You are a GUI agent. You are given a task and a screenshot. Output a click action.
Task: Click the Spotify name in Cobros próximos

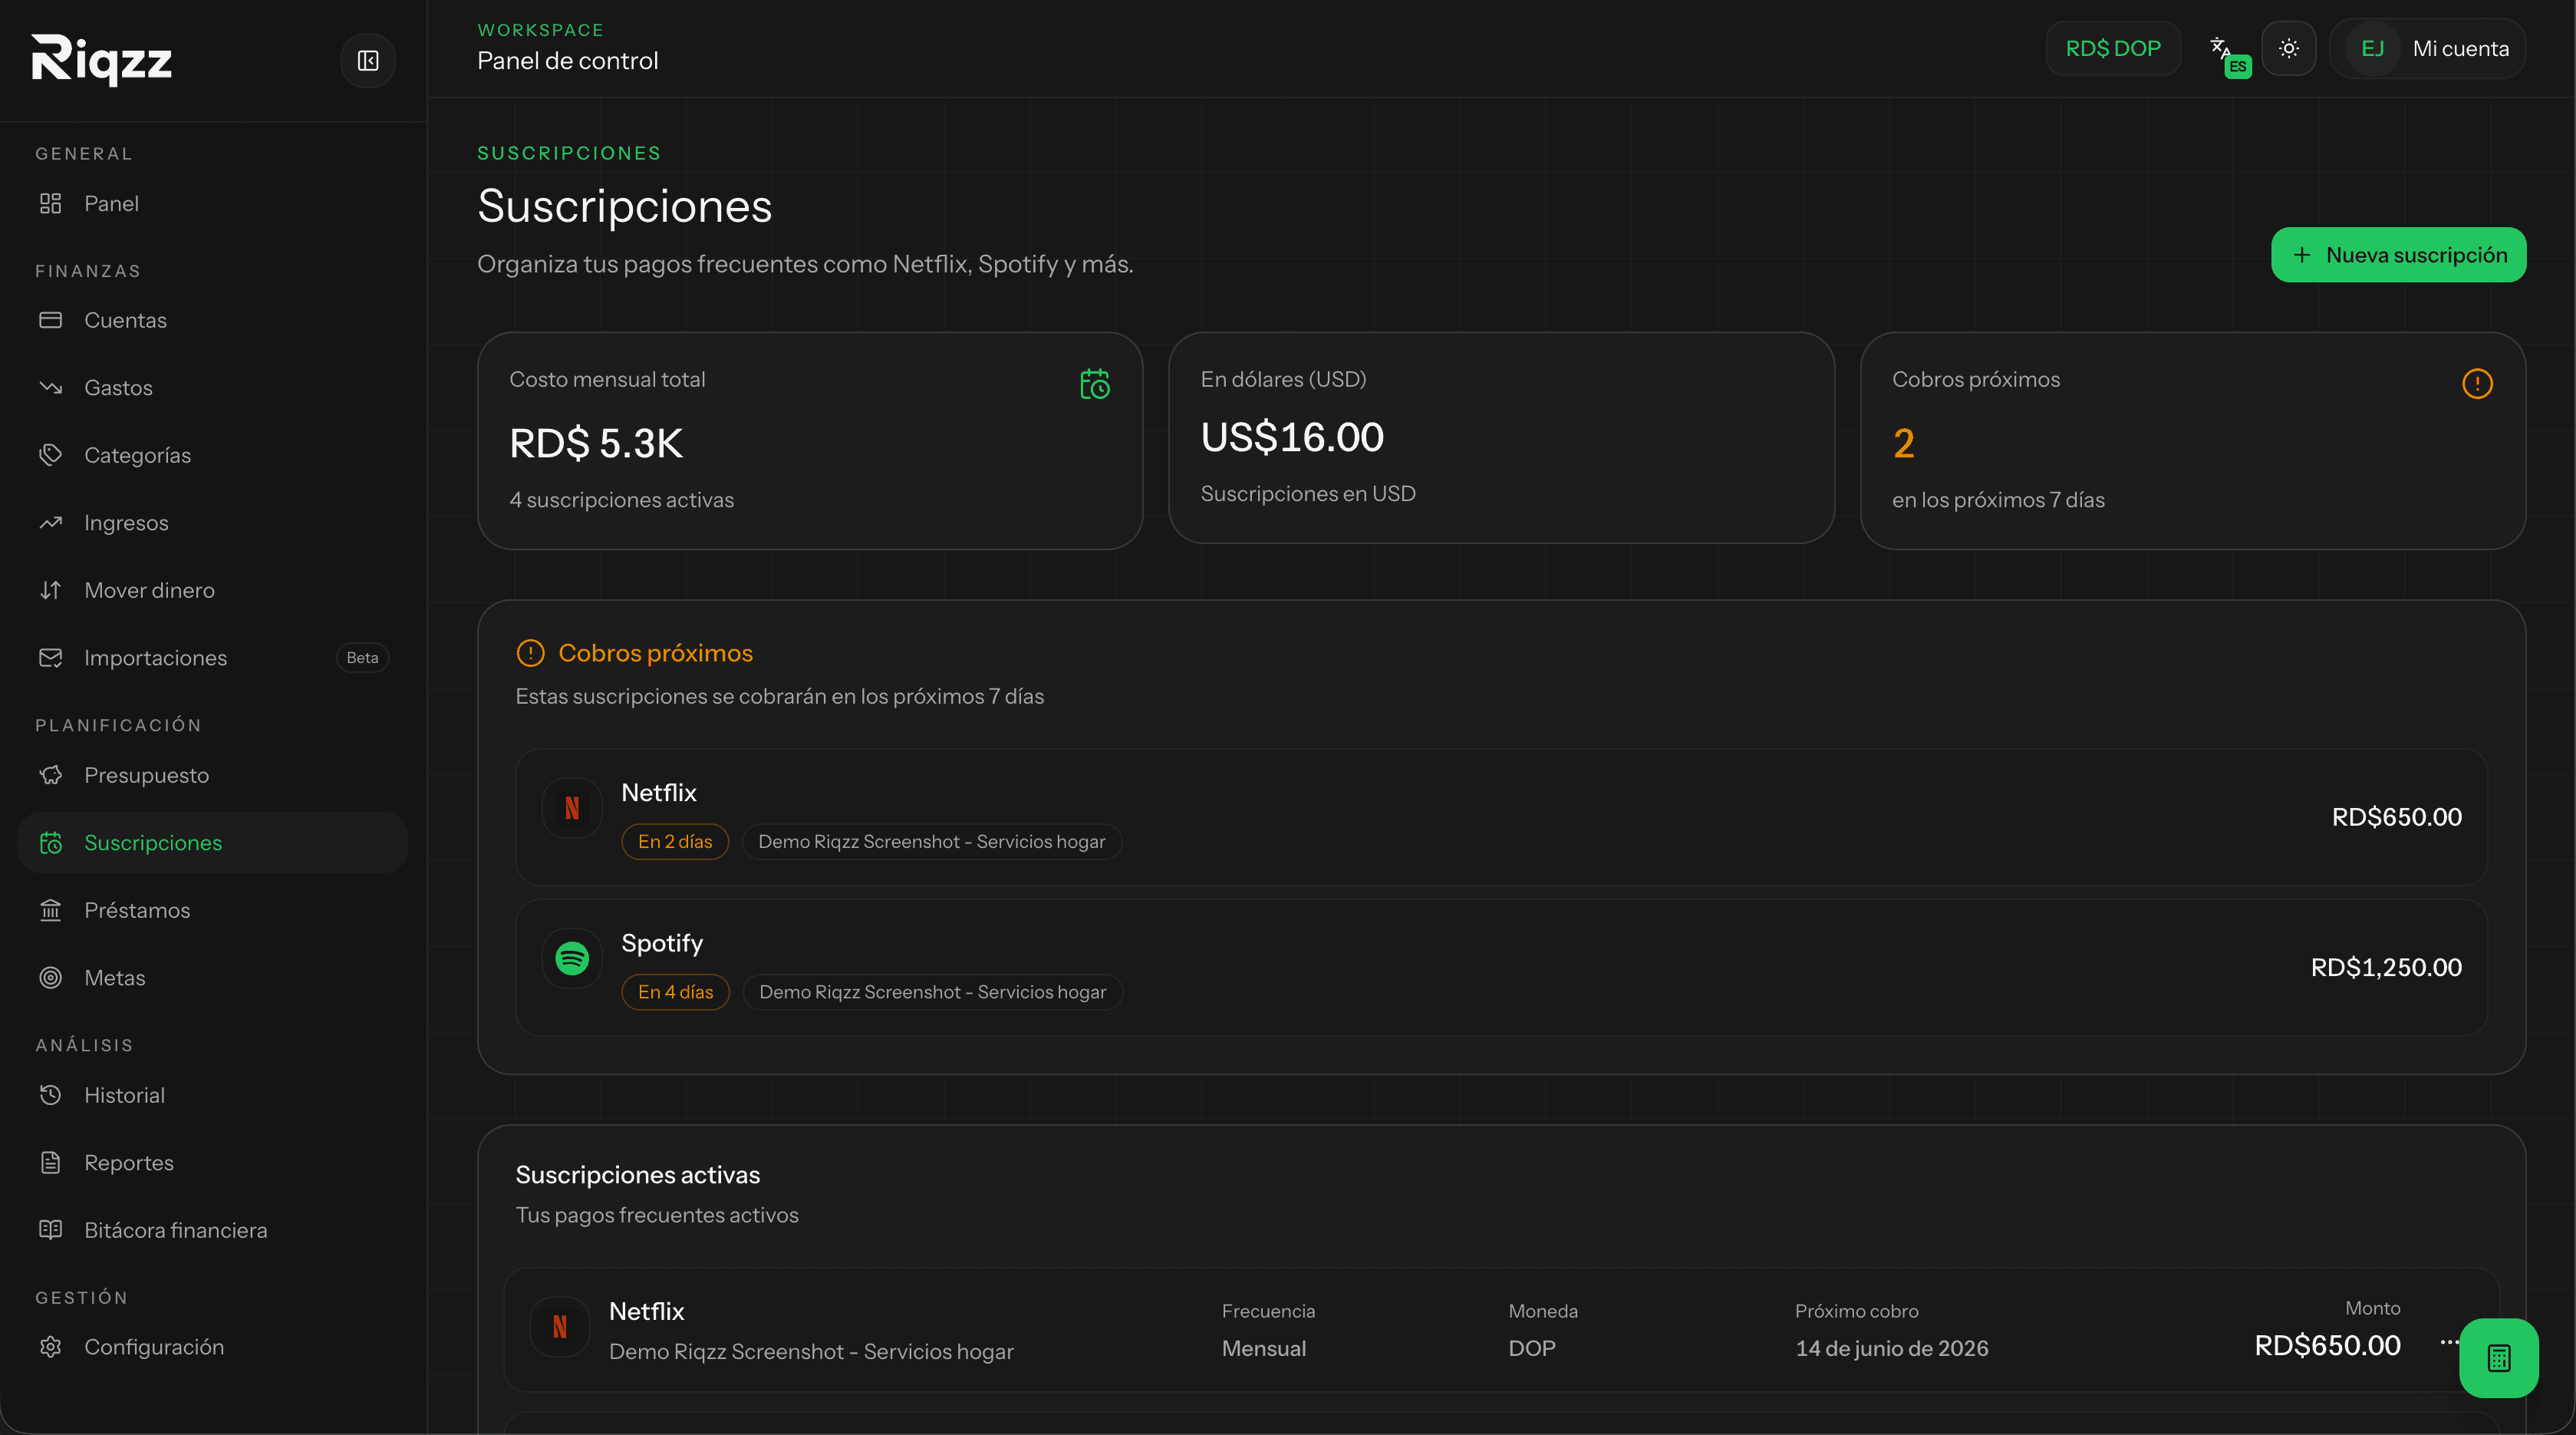(662, 943)
